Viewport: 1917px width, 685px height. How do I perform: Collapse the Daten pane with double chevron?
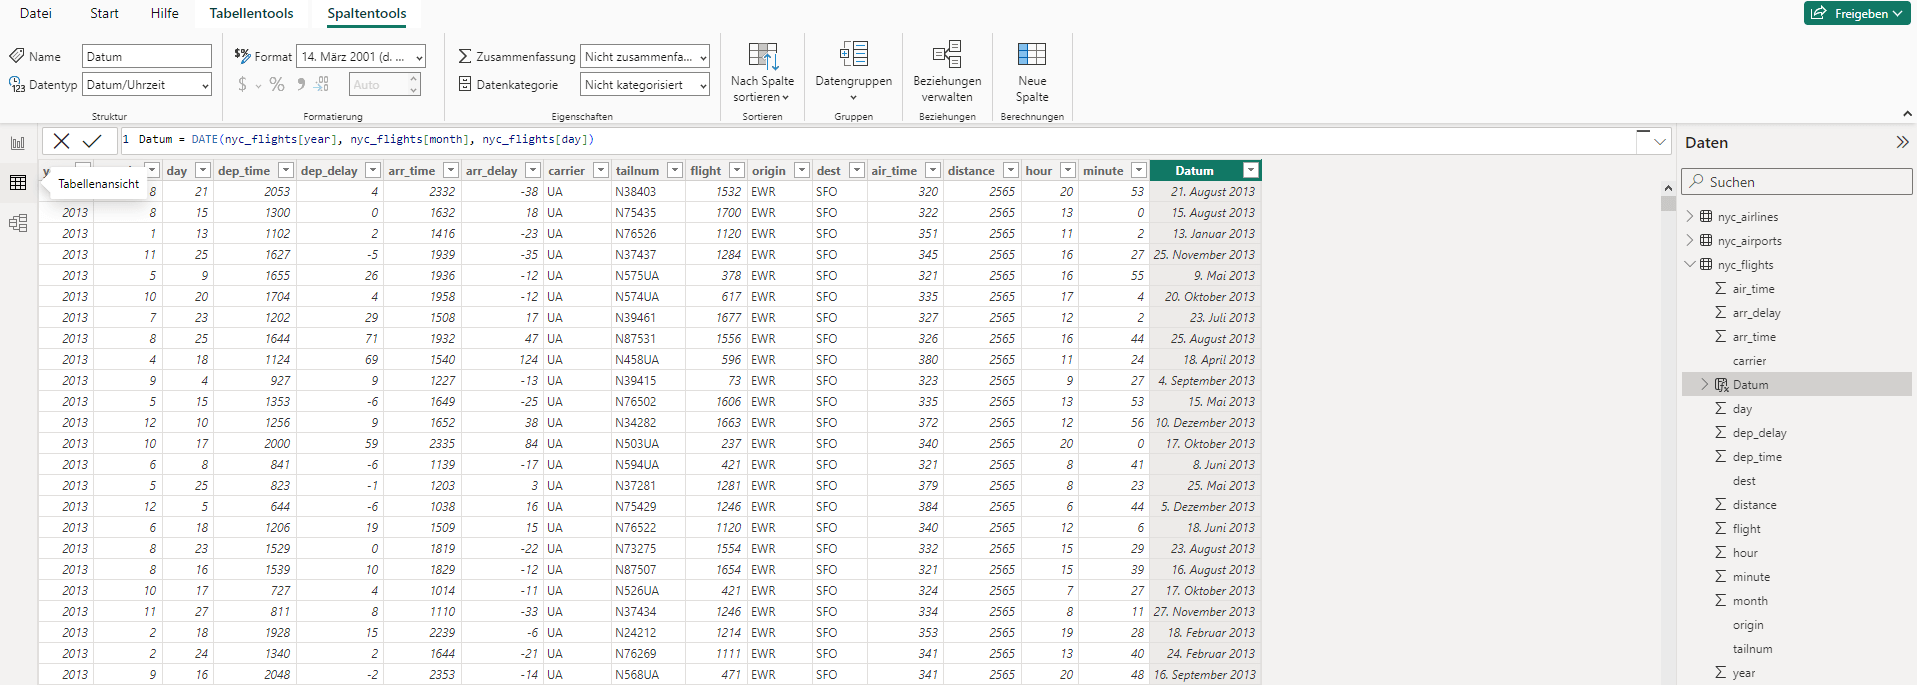(x=1902, y=142)
